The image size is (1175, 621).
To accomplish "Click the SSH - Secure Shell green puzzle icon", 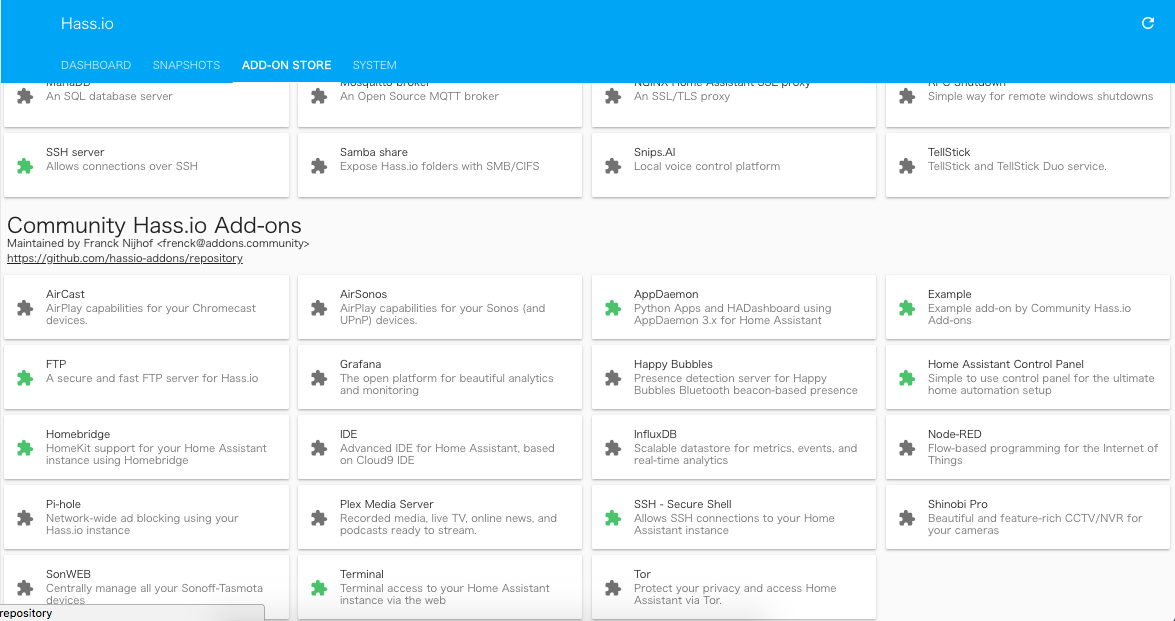I will point(613,518).
